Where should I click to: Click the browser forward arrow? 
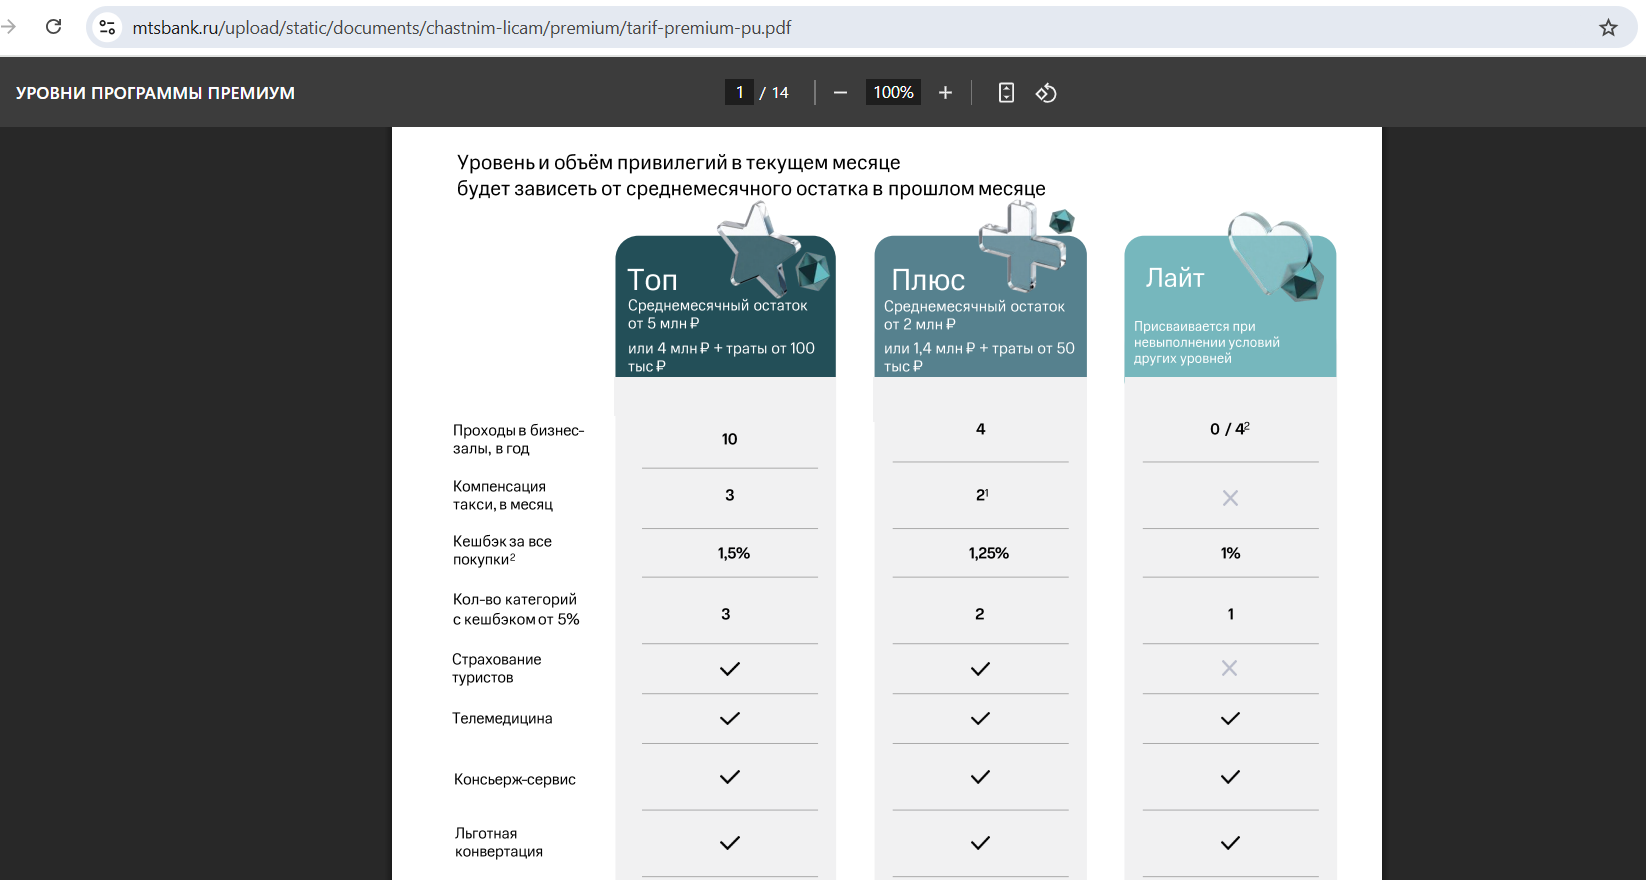point(9,27)
